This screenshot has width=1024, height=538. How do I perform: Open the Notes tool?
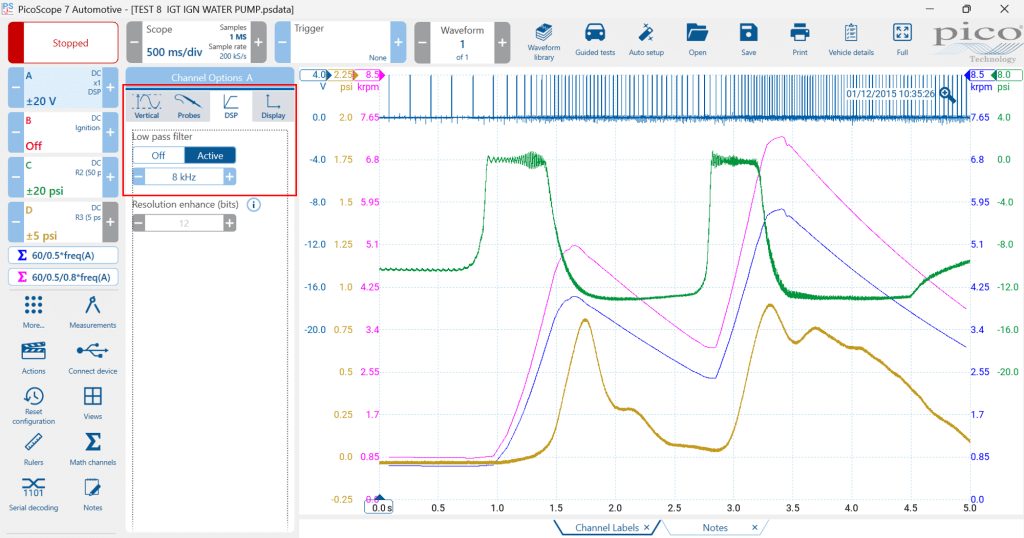(93, 494)
